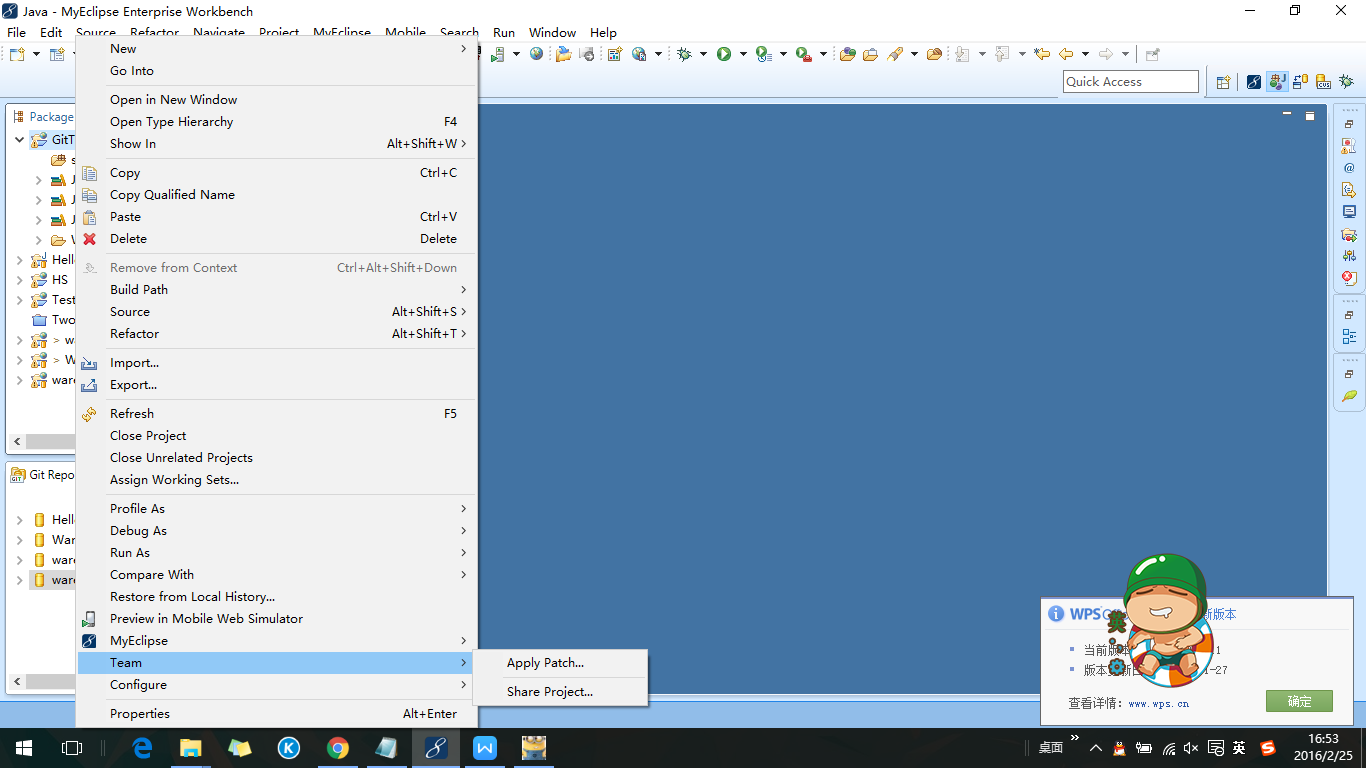
Task: Toggle the Pin Editor toolbar button
Action: (1152, 54)
